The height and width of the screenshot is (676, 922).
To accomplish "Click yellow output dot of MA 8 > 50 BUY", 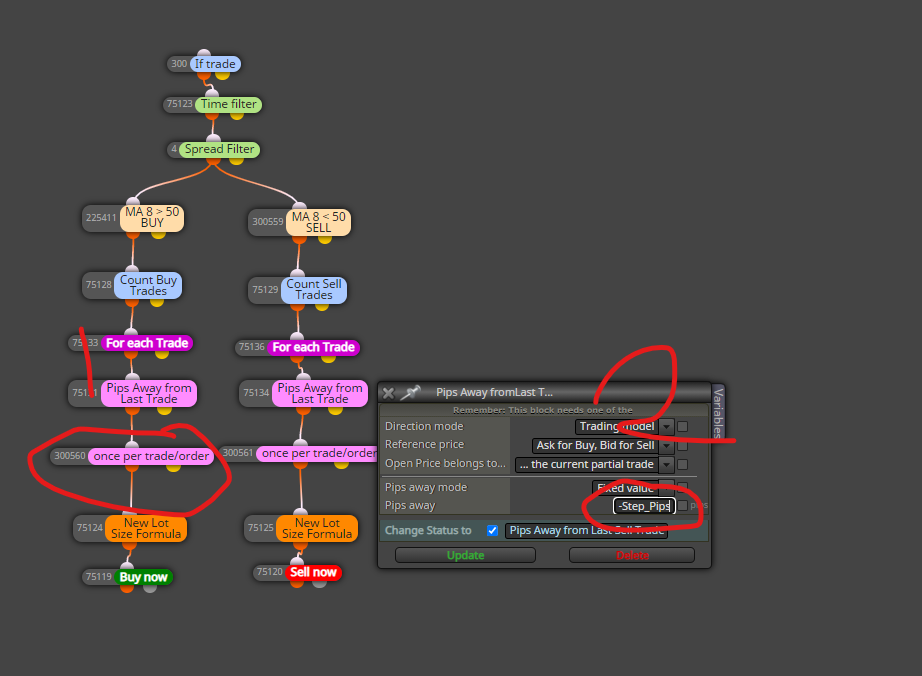I will [158, 234].
